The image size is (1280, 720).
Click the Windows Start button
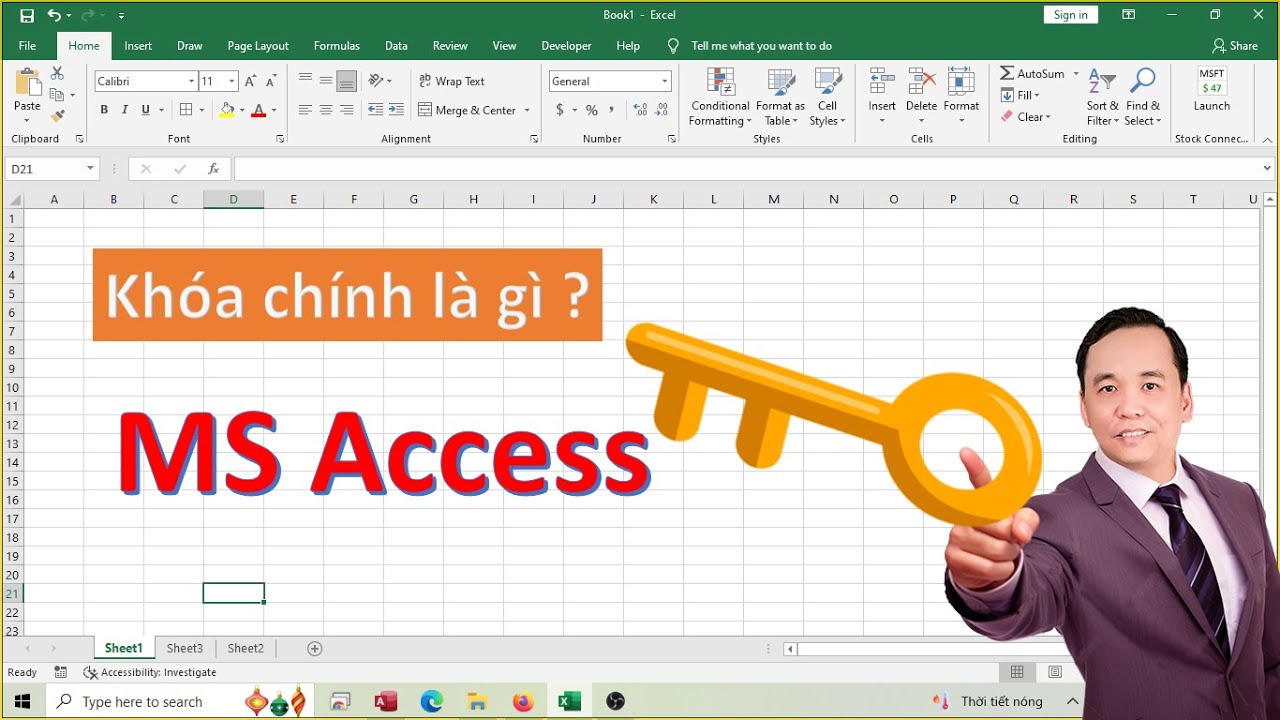pos(22,702)
